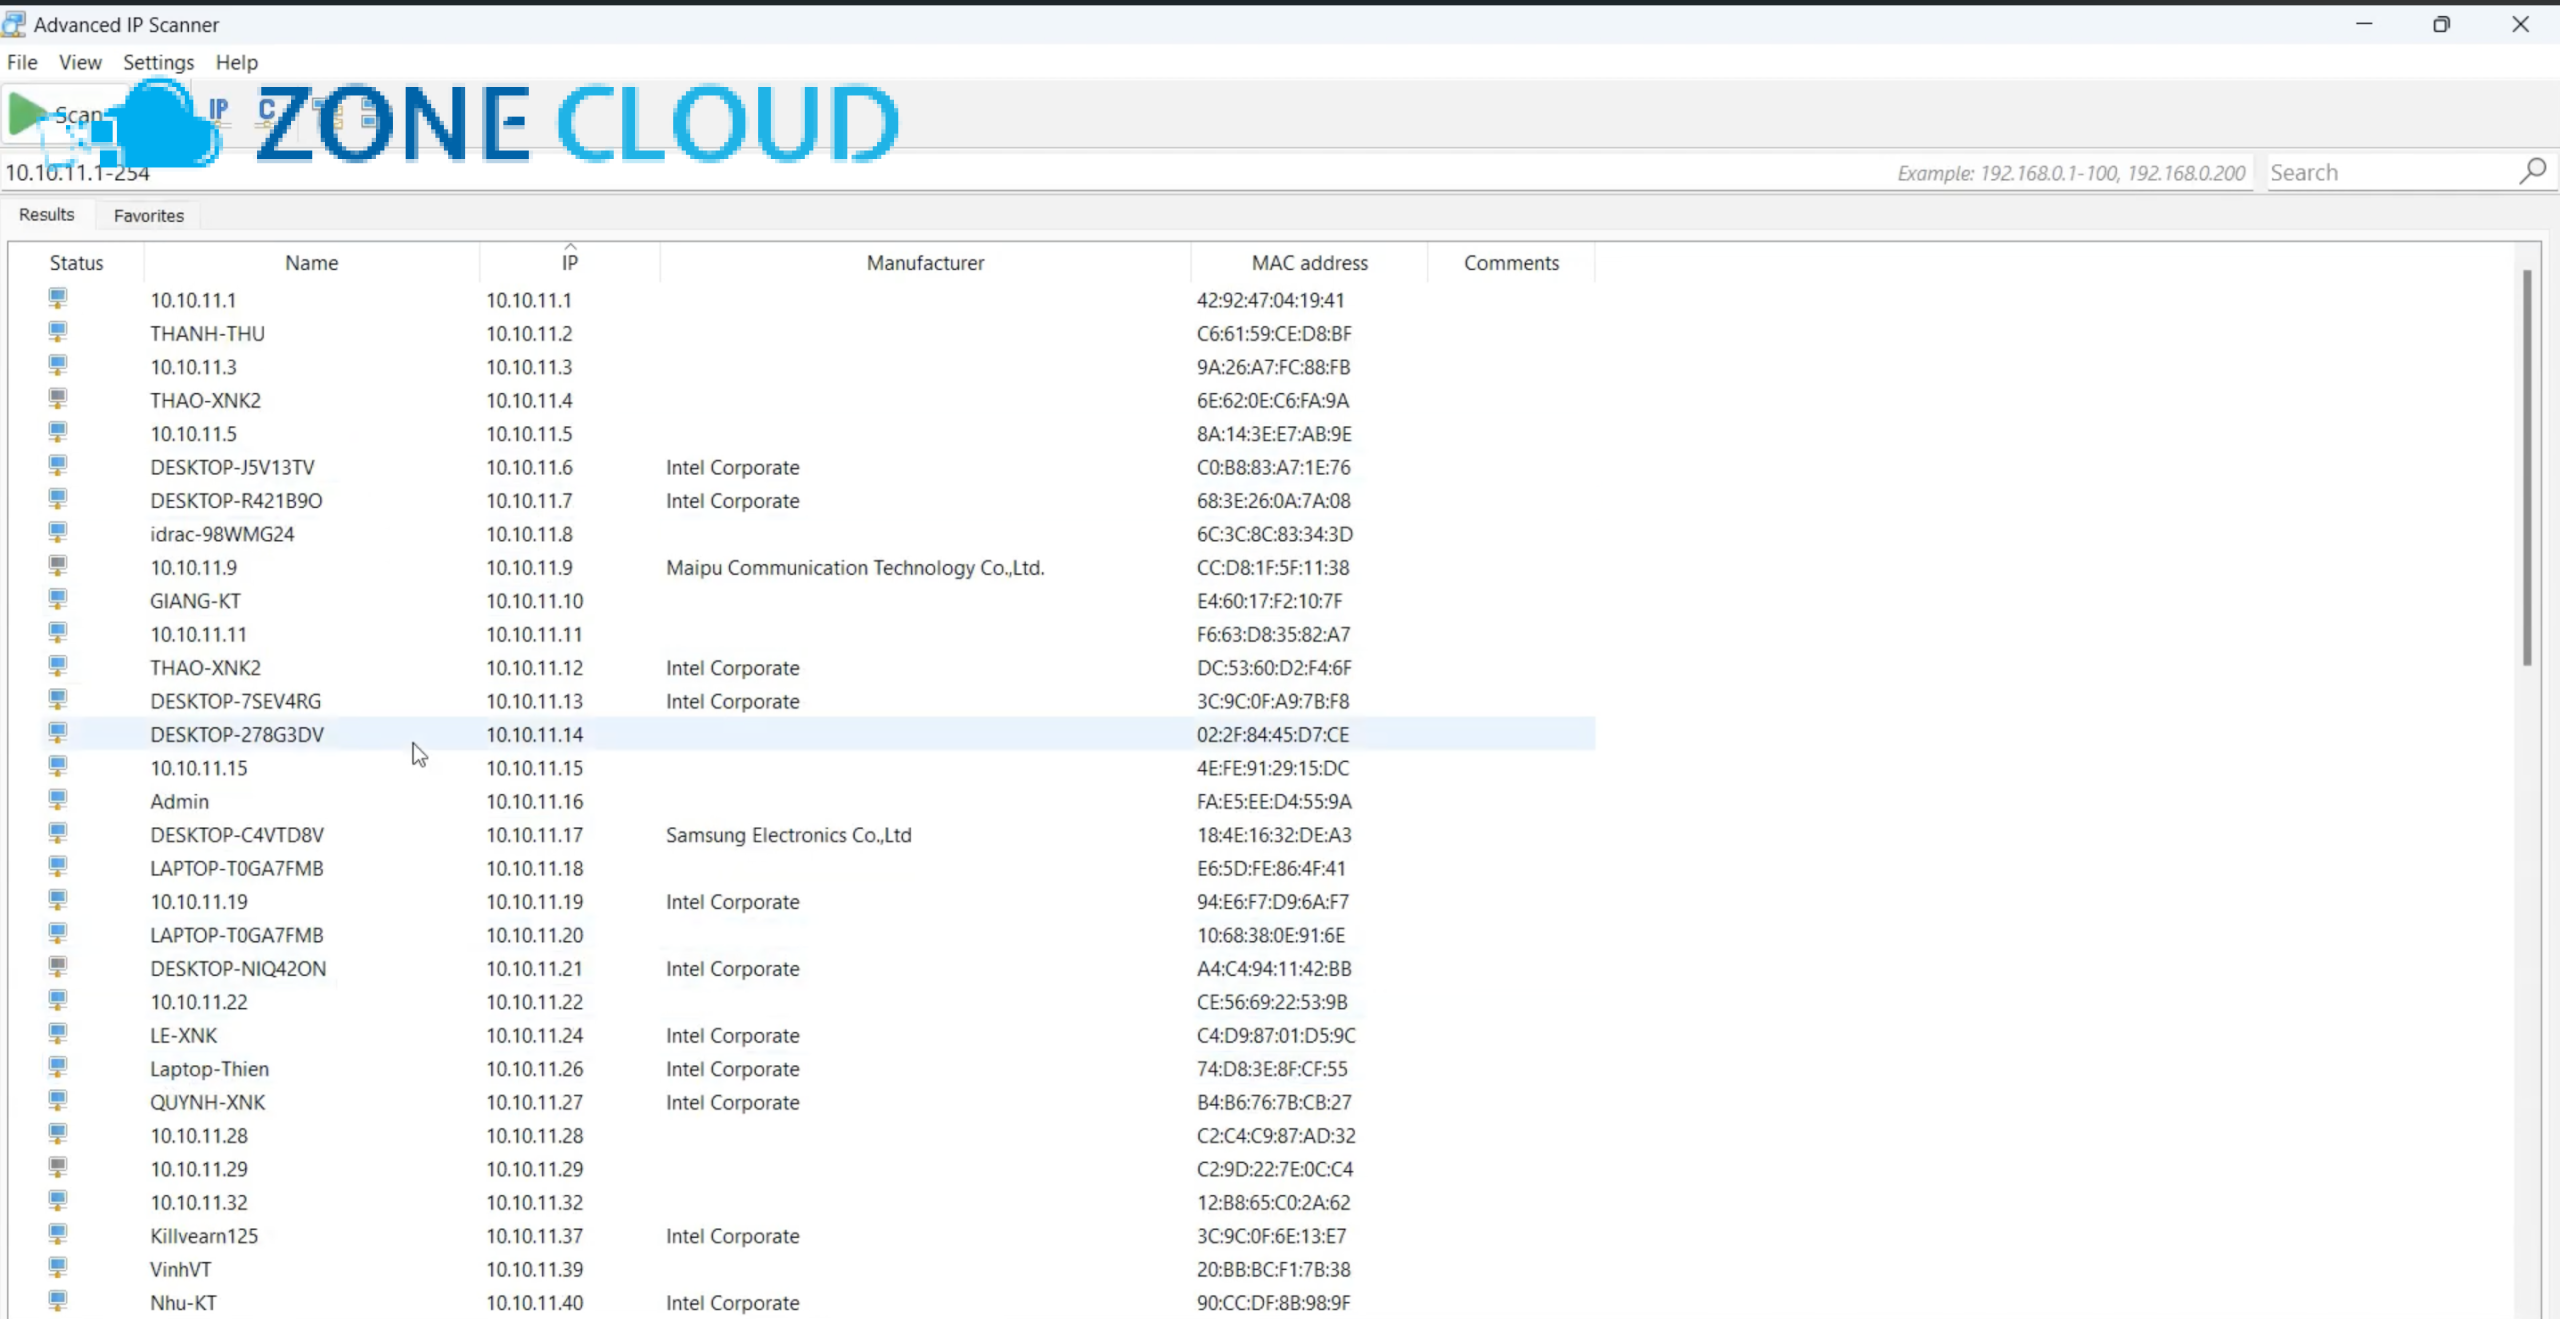Click the IP cell 10.10.11.17
Screen dimensions: 2560x1319
(x=535, y=835)
